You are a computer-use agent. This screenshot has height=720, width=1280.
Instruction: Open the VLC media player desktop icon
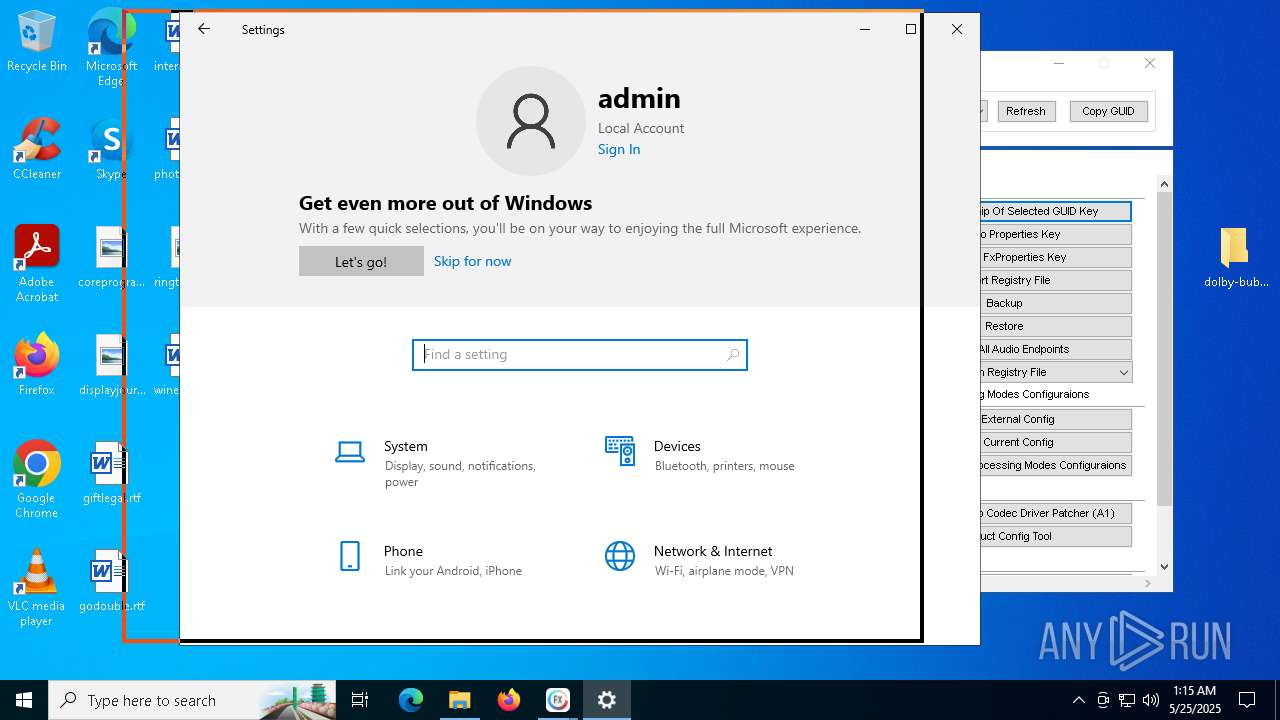[x=37, y=588]
